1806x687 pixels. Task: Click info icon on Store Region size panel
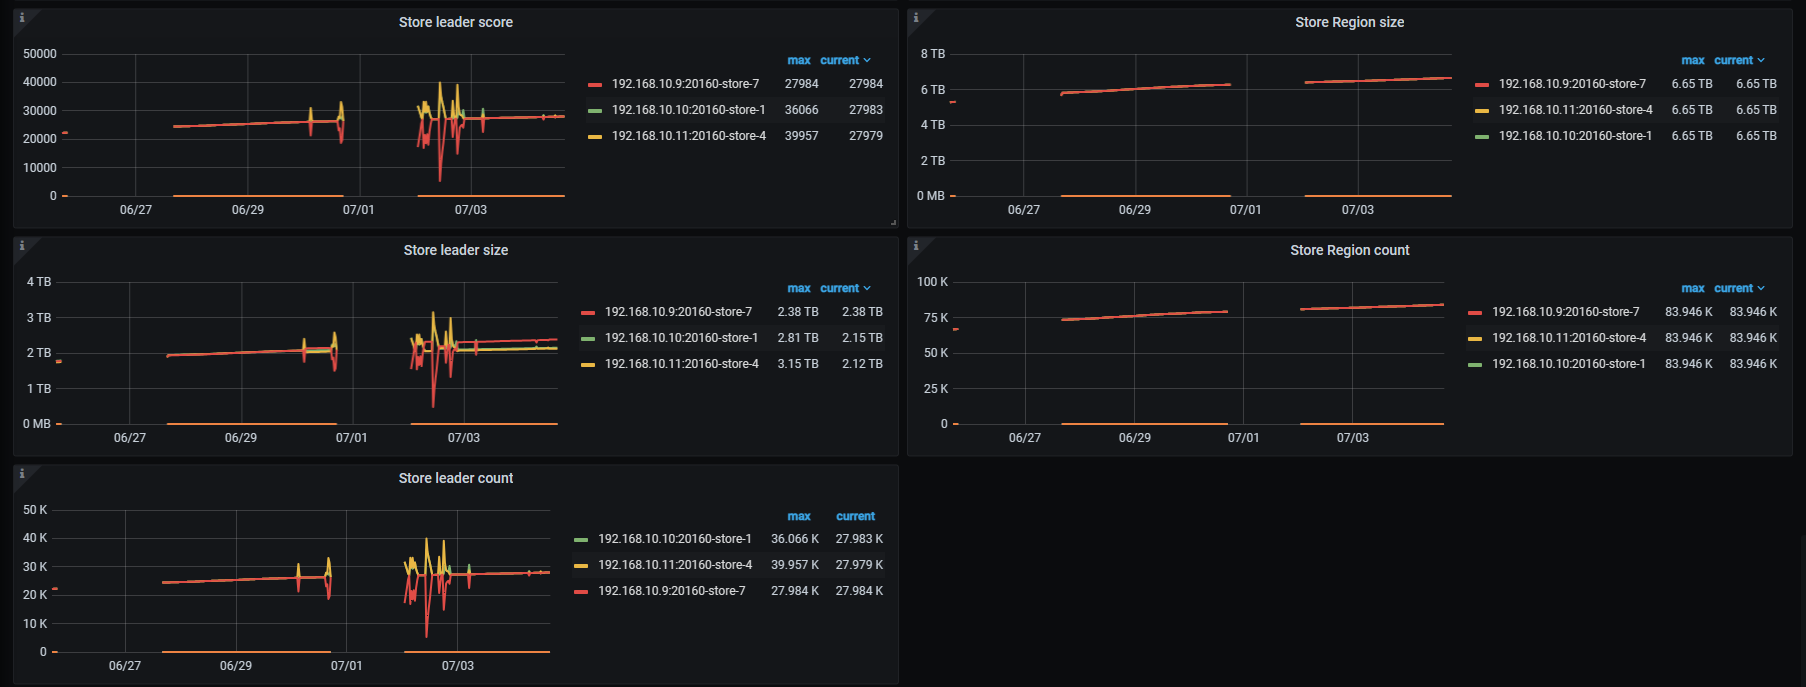coord(916,18)
